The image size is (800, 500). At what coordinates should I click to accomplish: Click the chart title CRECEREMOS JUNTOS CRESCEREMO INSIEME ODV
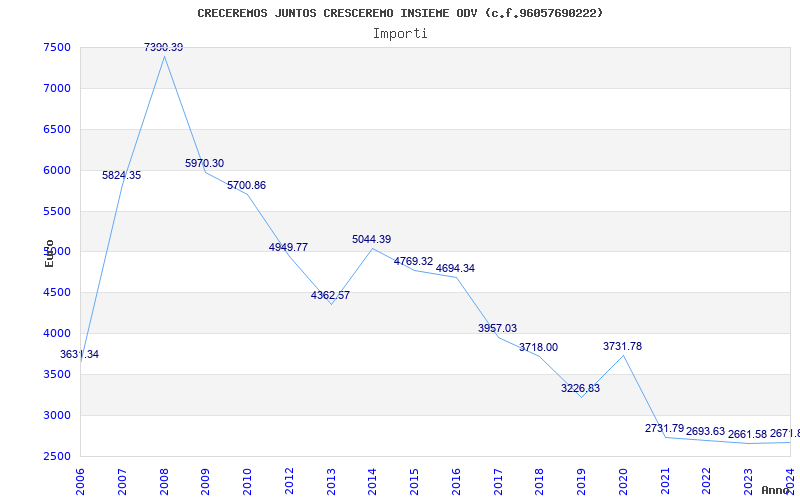(400, 13)
